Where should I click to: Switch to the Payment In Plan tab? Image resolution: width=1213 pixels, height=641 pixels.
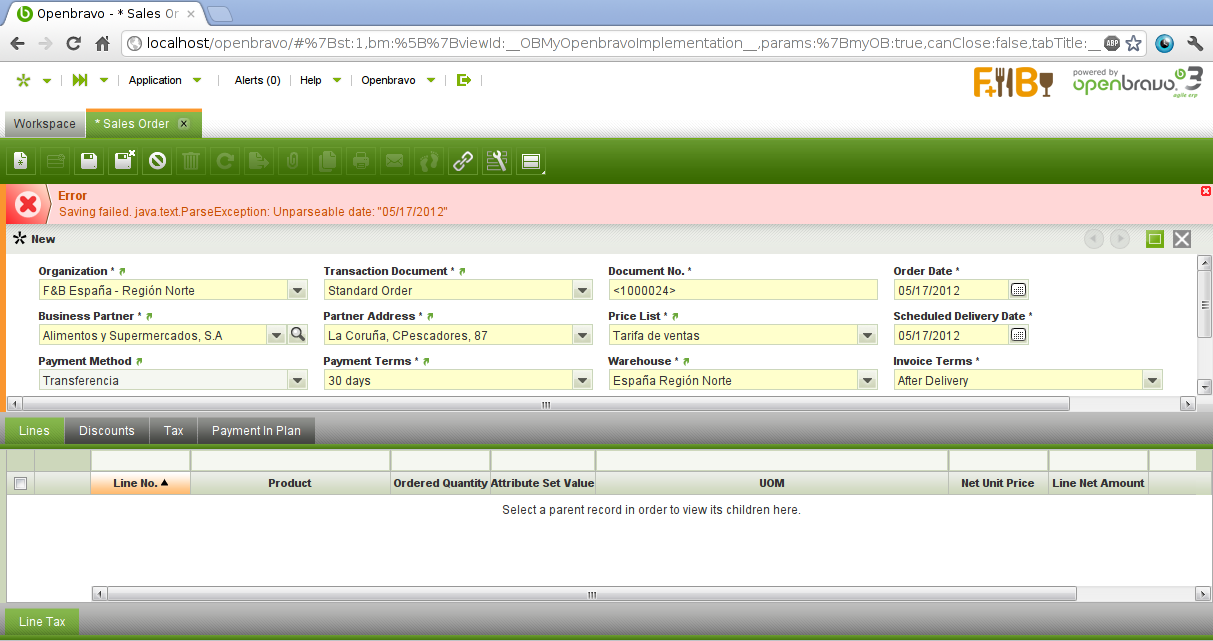(257, 431)
